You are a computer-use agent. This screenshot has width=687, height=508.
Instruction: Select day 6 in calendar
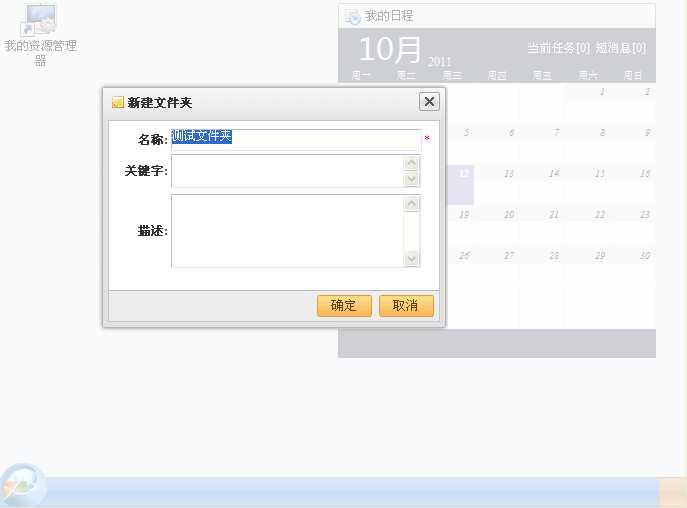(497, 144)
